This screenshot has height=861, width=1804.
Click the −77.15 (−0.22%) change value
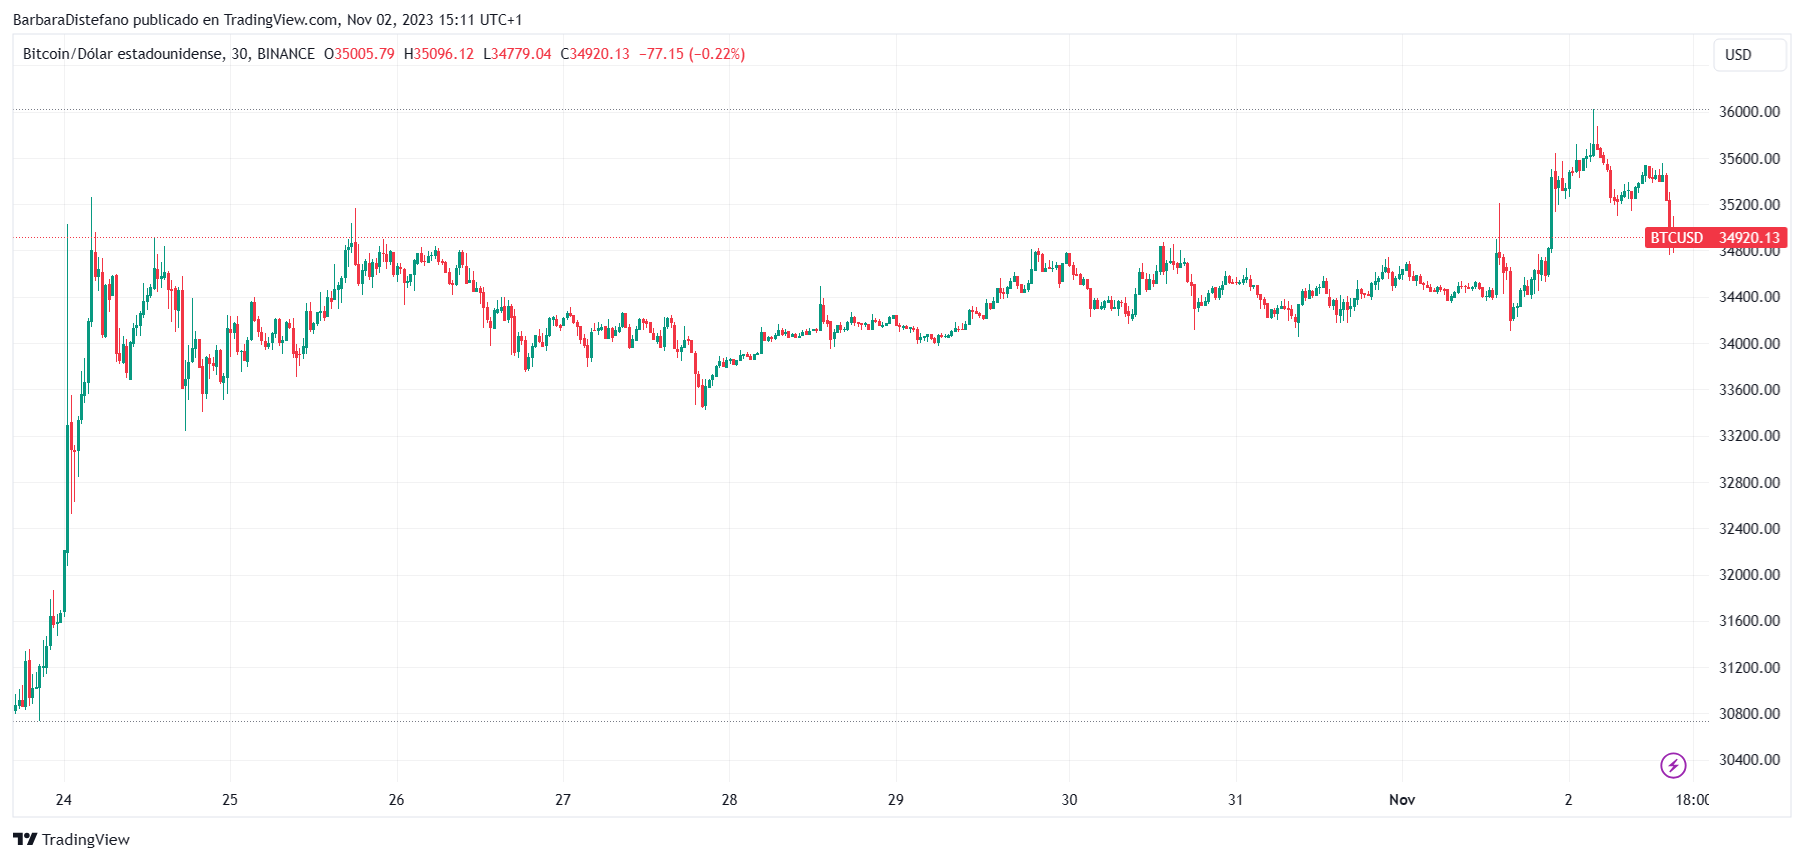pos(692,54)
